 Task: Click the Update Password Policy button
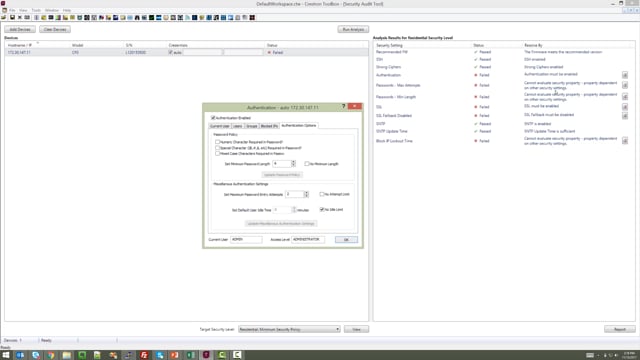(x=282, y=175)
